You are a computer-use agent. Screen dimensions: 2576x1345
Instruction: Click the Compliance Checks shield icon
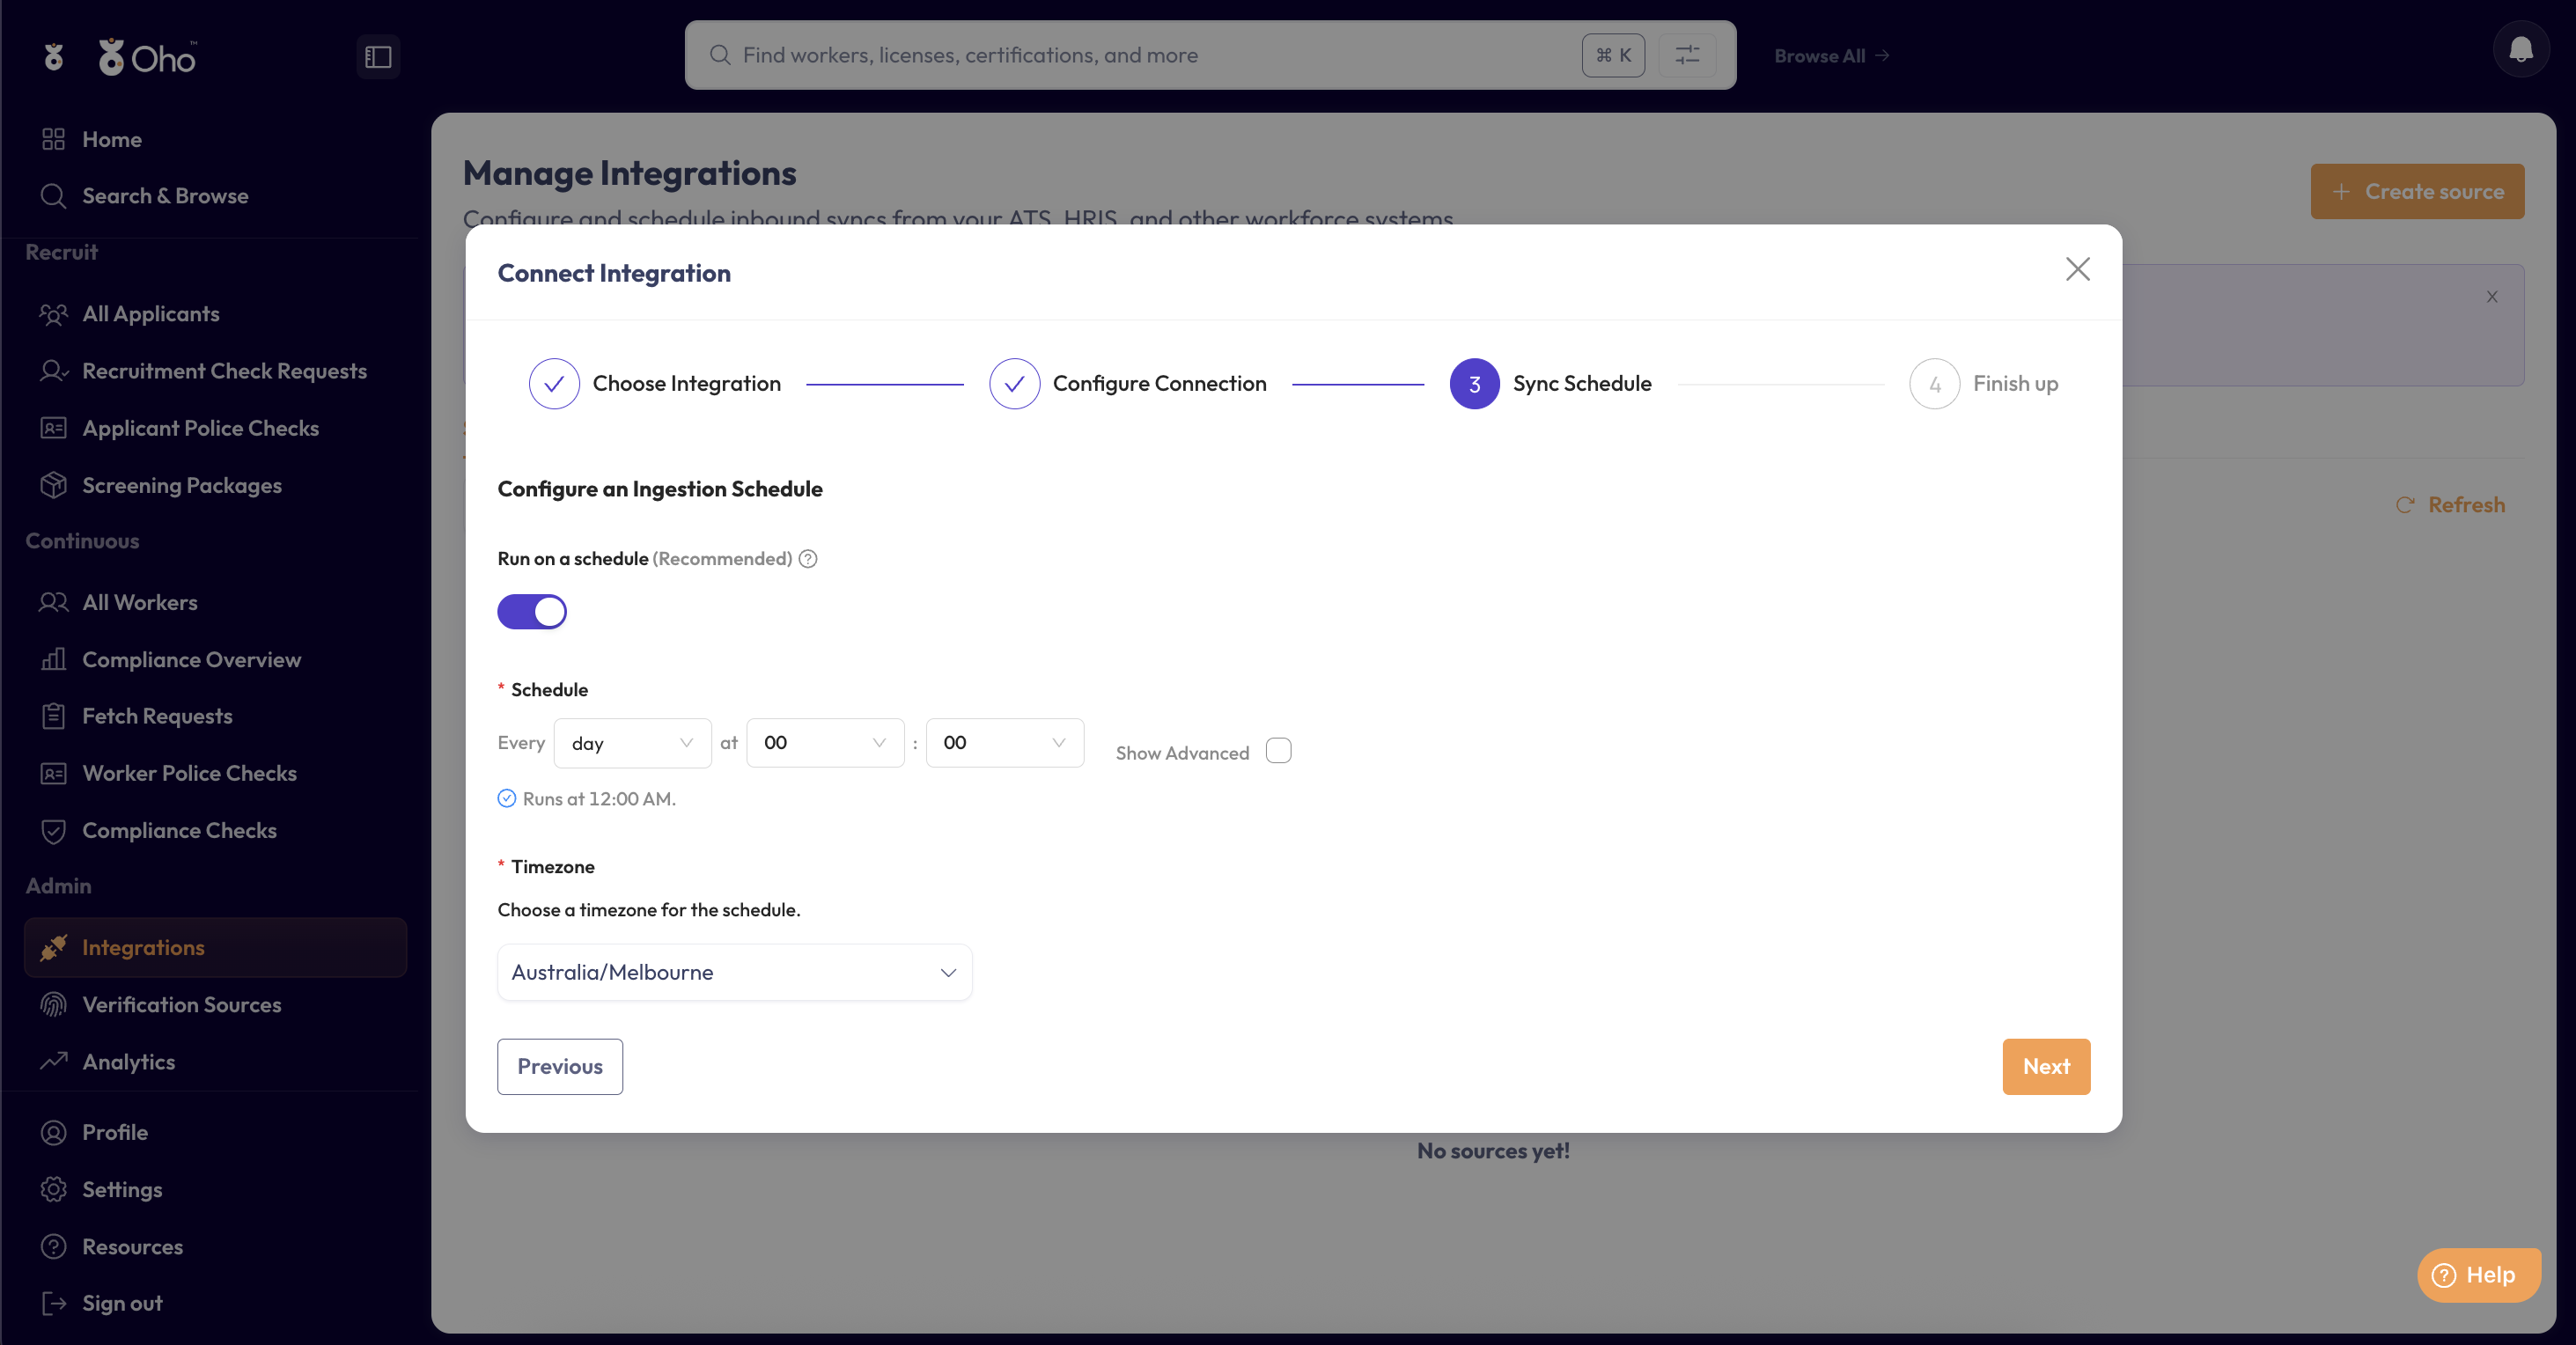(x=53, y=831)
